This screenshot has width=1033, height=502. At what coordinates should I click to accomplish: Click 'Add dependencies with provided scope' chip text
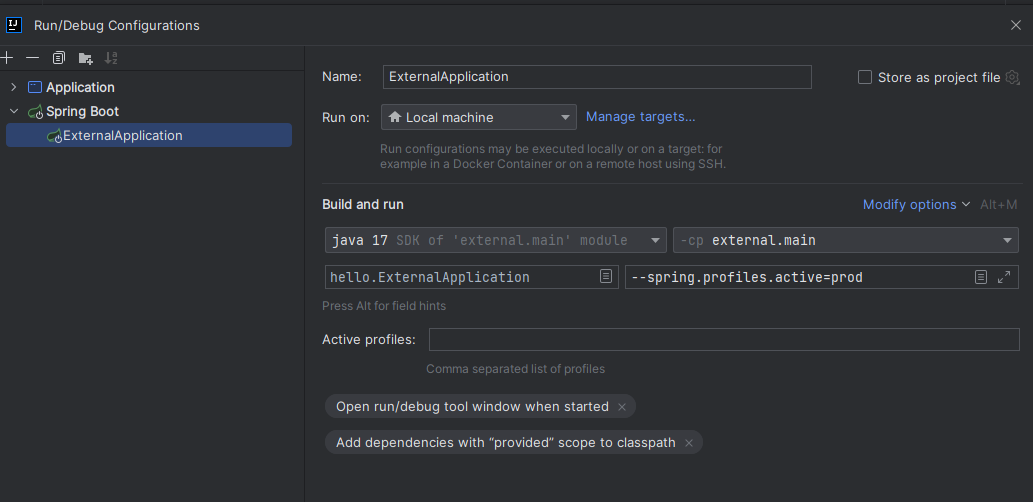(x=505, y=443)
